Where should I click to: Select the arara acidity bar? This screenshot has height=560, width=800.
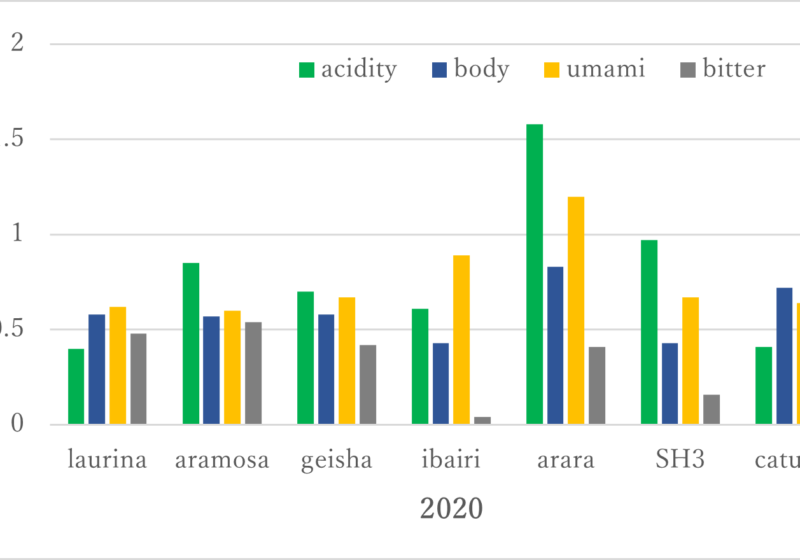tap(534, 274)
